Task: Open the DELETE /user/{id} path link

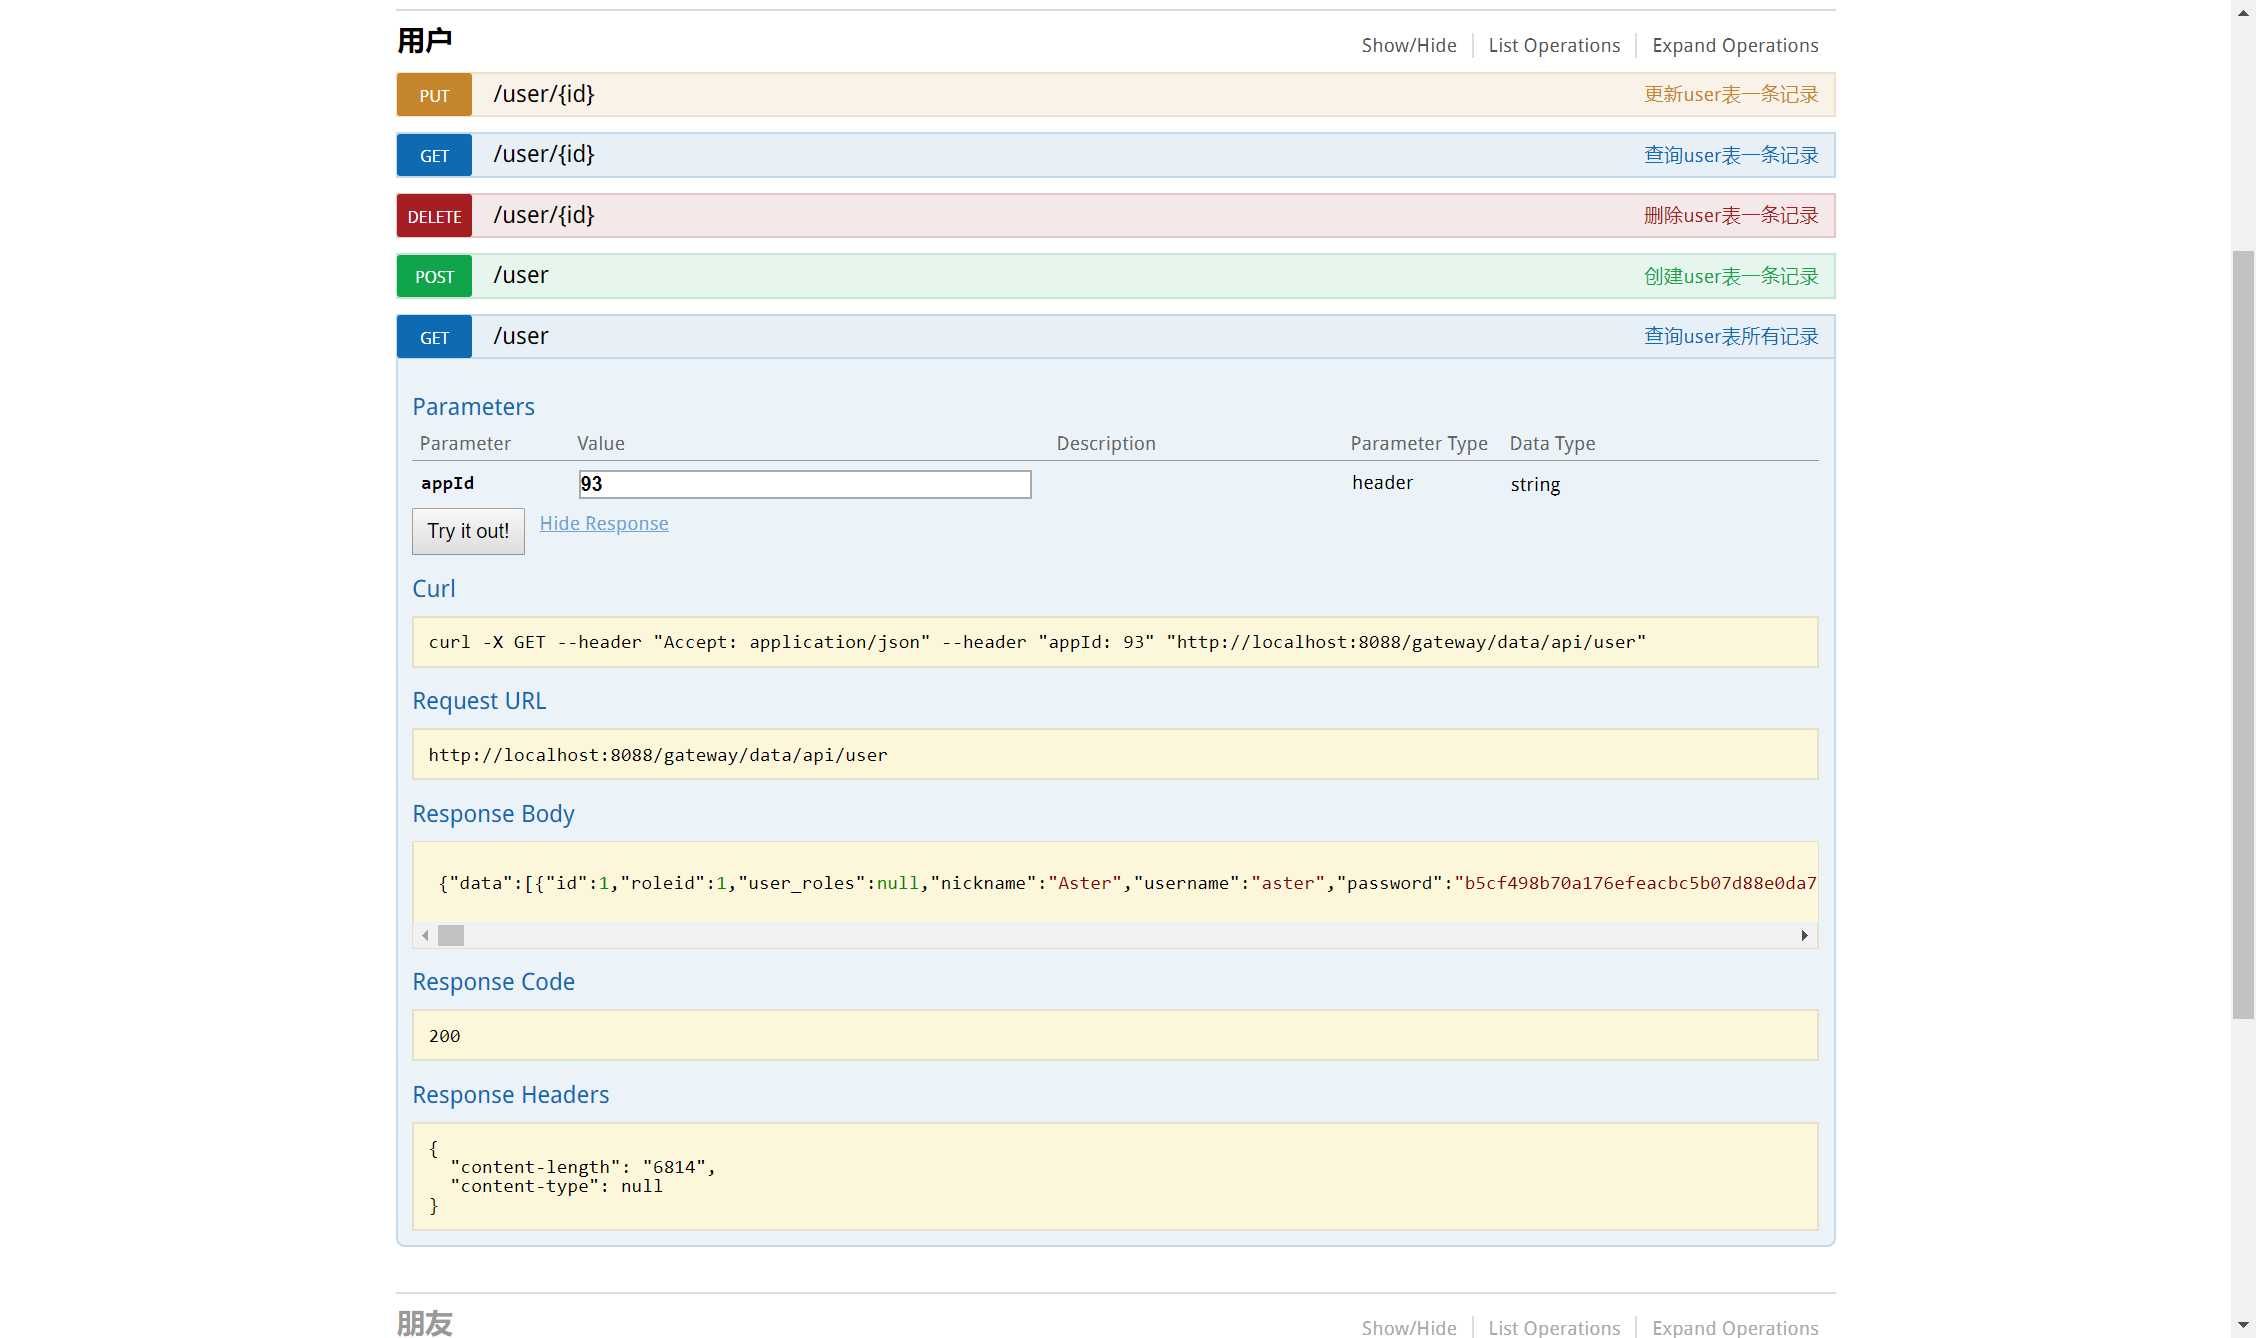Action: coord(543,215)
